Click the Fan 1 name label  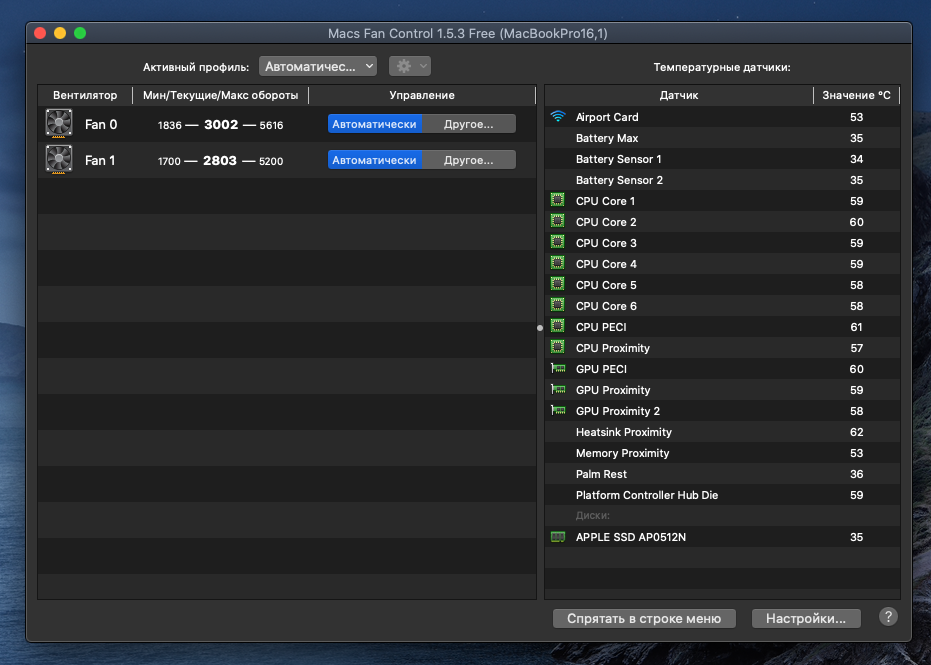100,160
